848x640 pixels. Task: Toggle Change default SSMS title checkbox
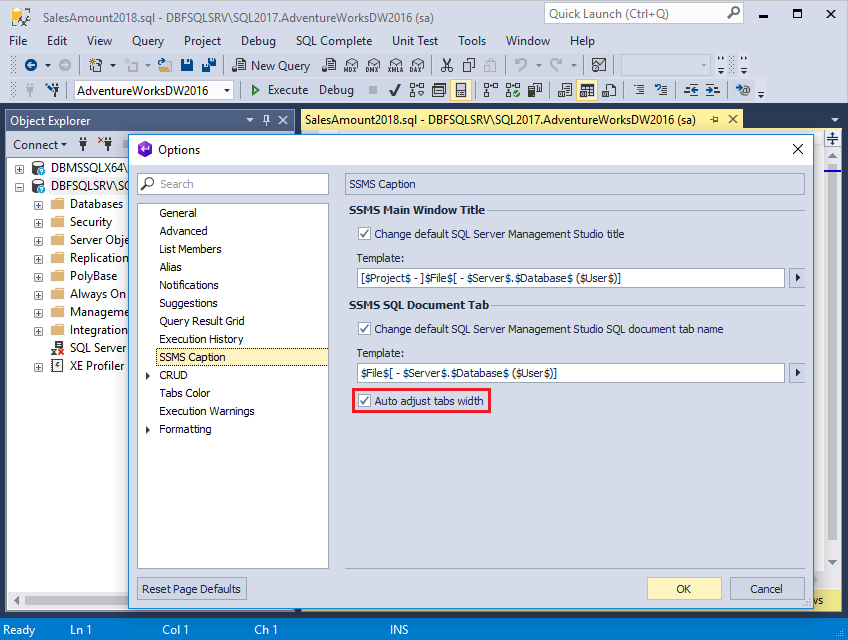click(x=365, y=234)
